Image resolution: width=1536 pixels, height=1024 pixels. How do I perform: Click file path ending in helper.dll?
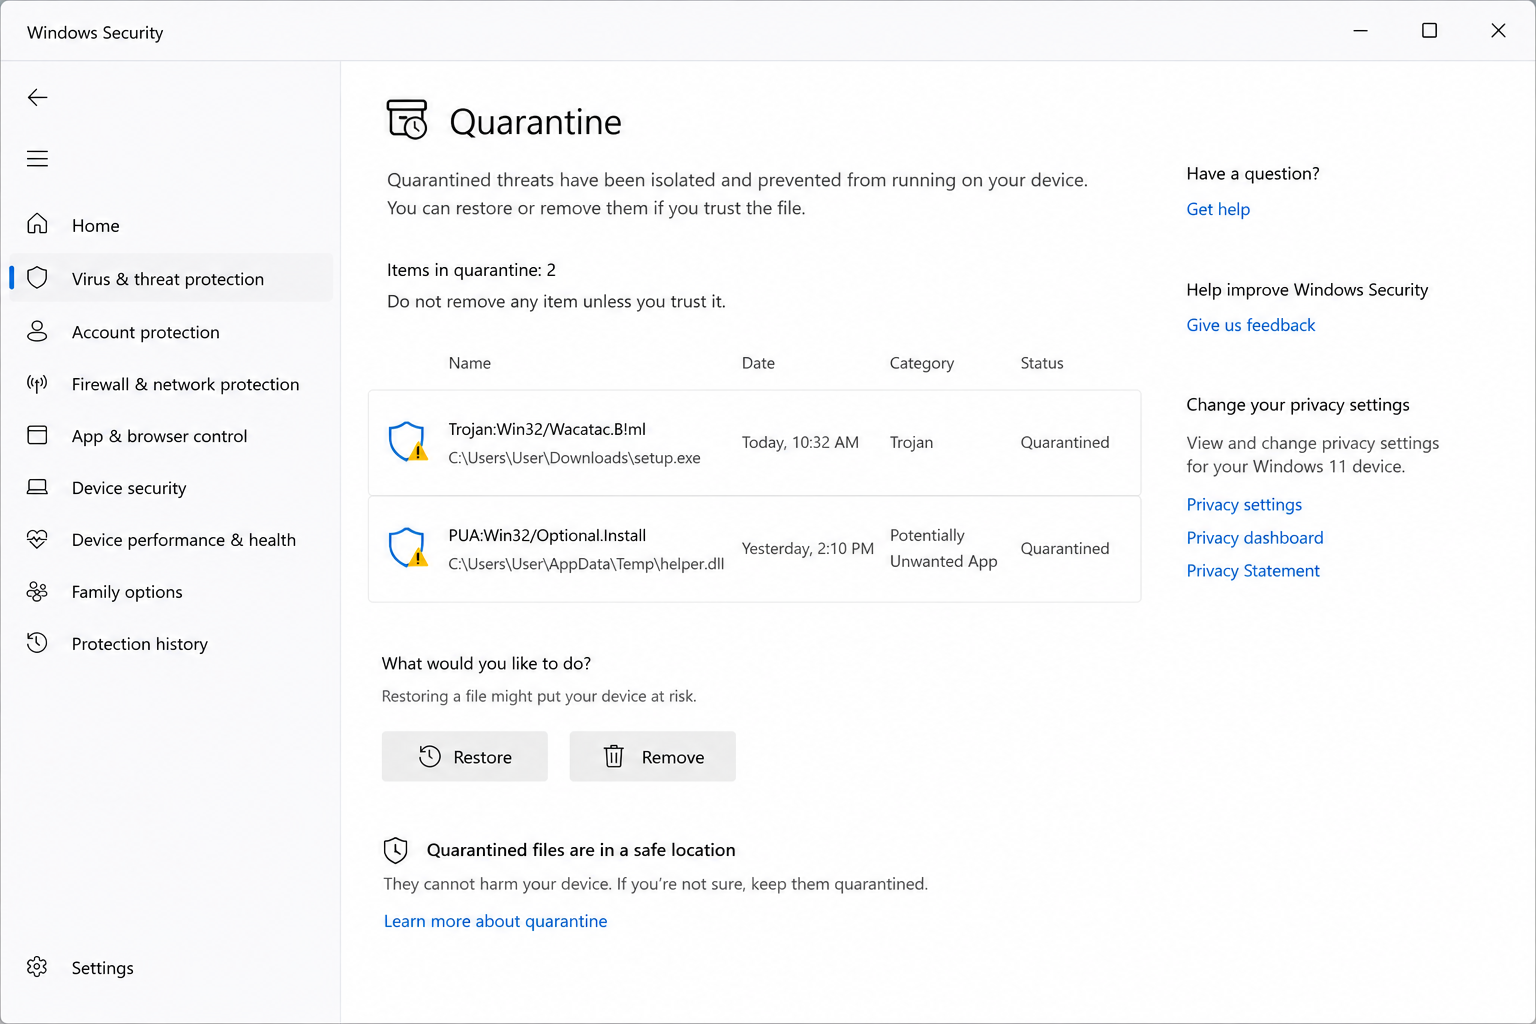[586, 564]
